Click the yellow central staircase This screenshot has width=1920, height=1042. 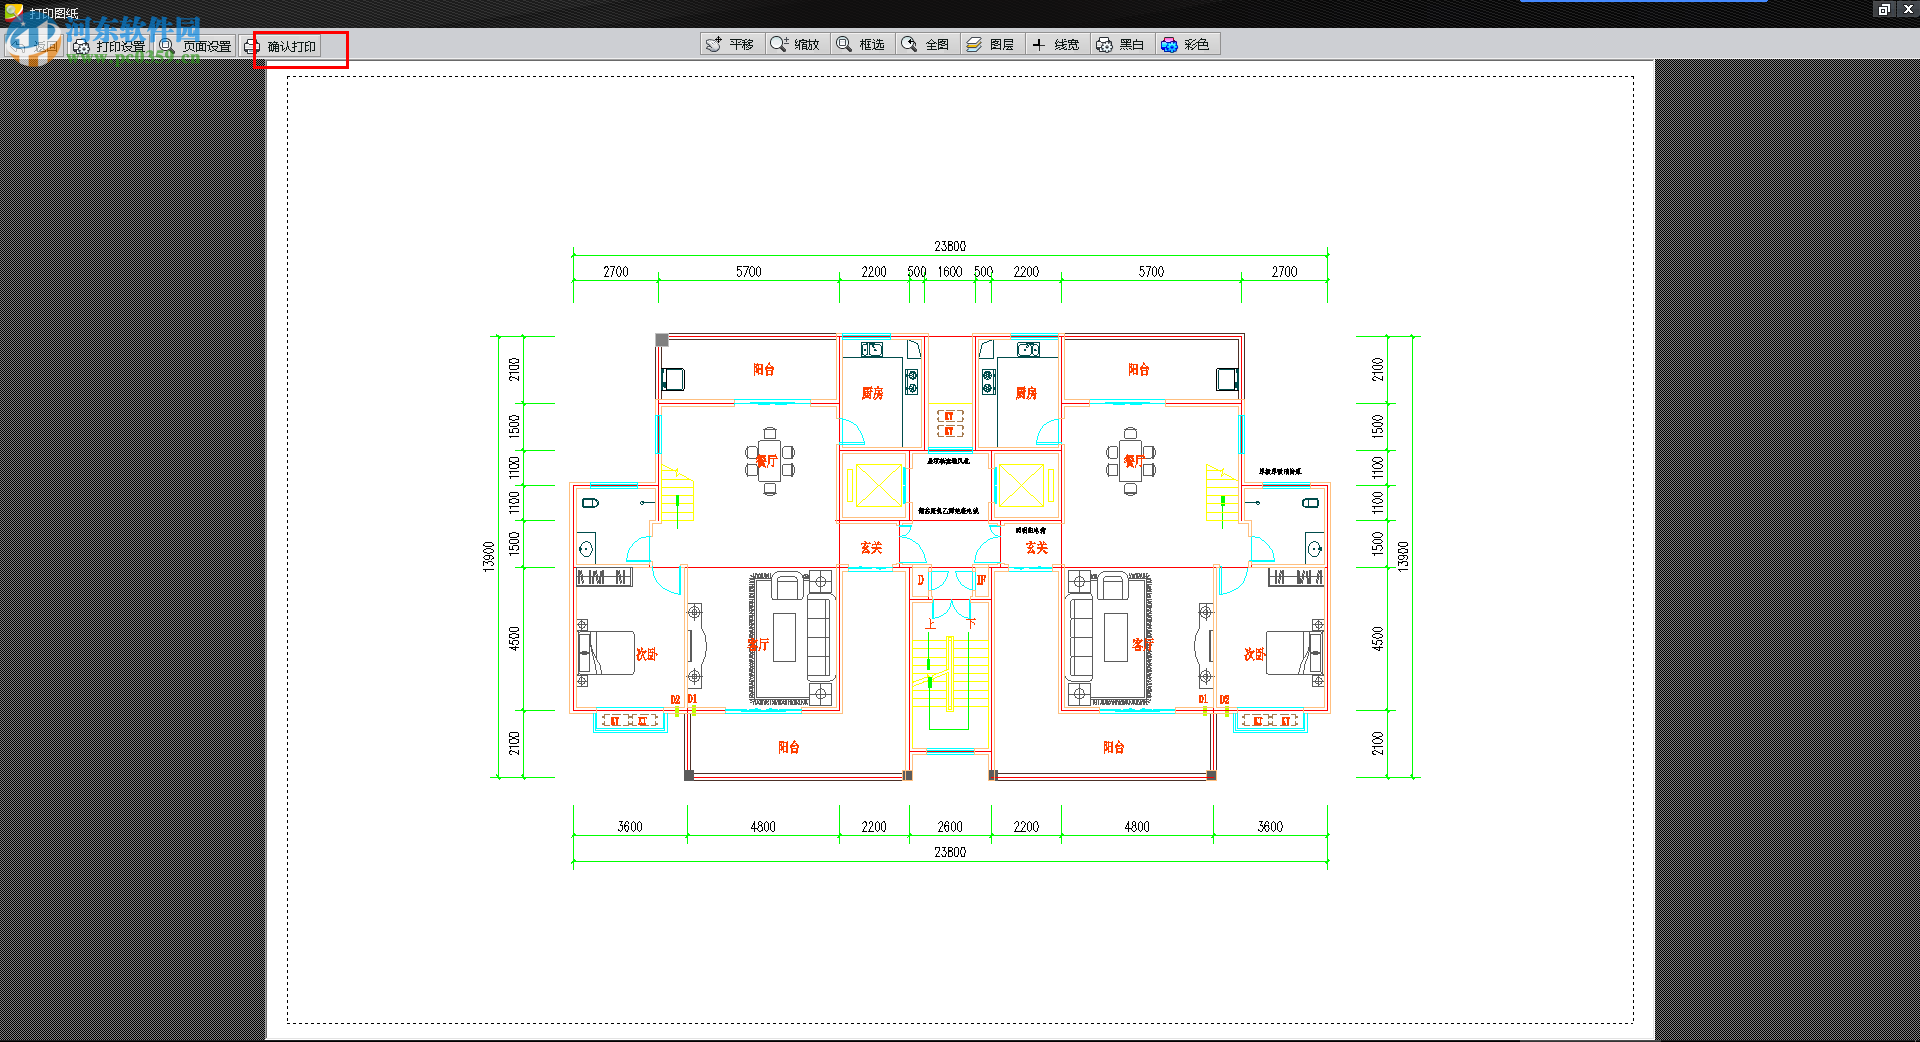pyautogui.click(x=950, y=675)
